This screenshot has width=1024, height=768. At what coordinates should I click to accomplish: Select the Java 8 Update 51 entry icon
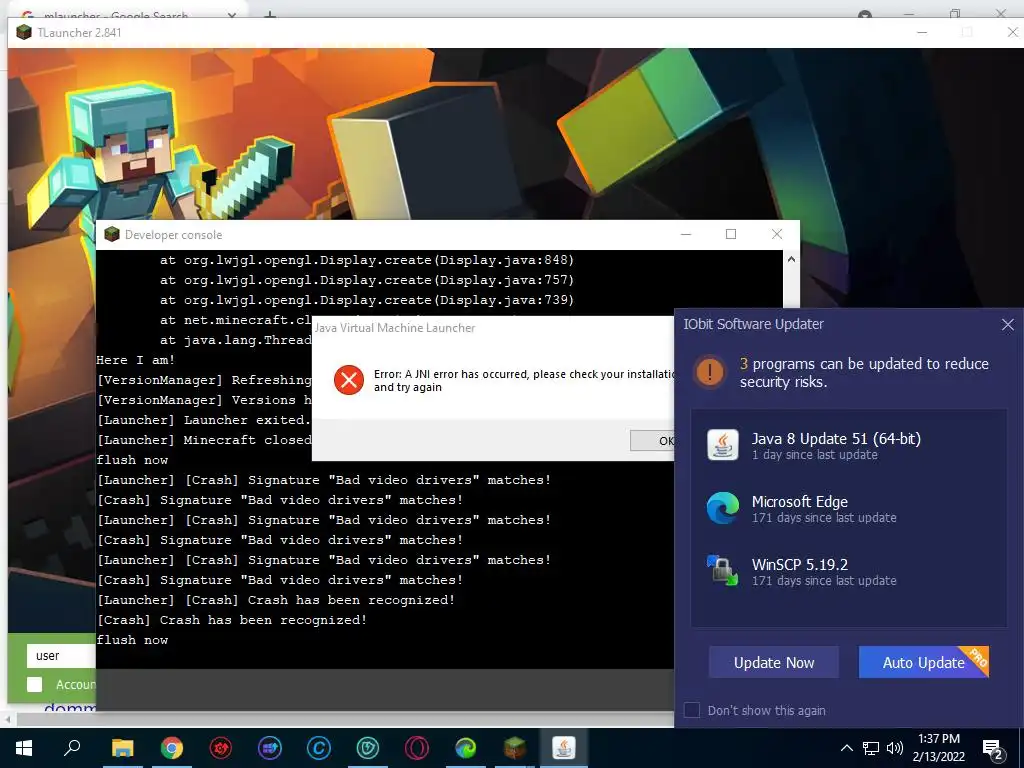pyautogui.click(x=723, y=445)
